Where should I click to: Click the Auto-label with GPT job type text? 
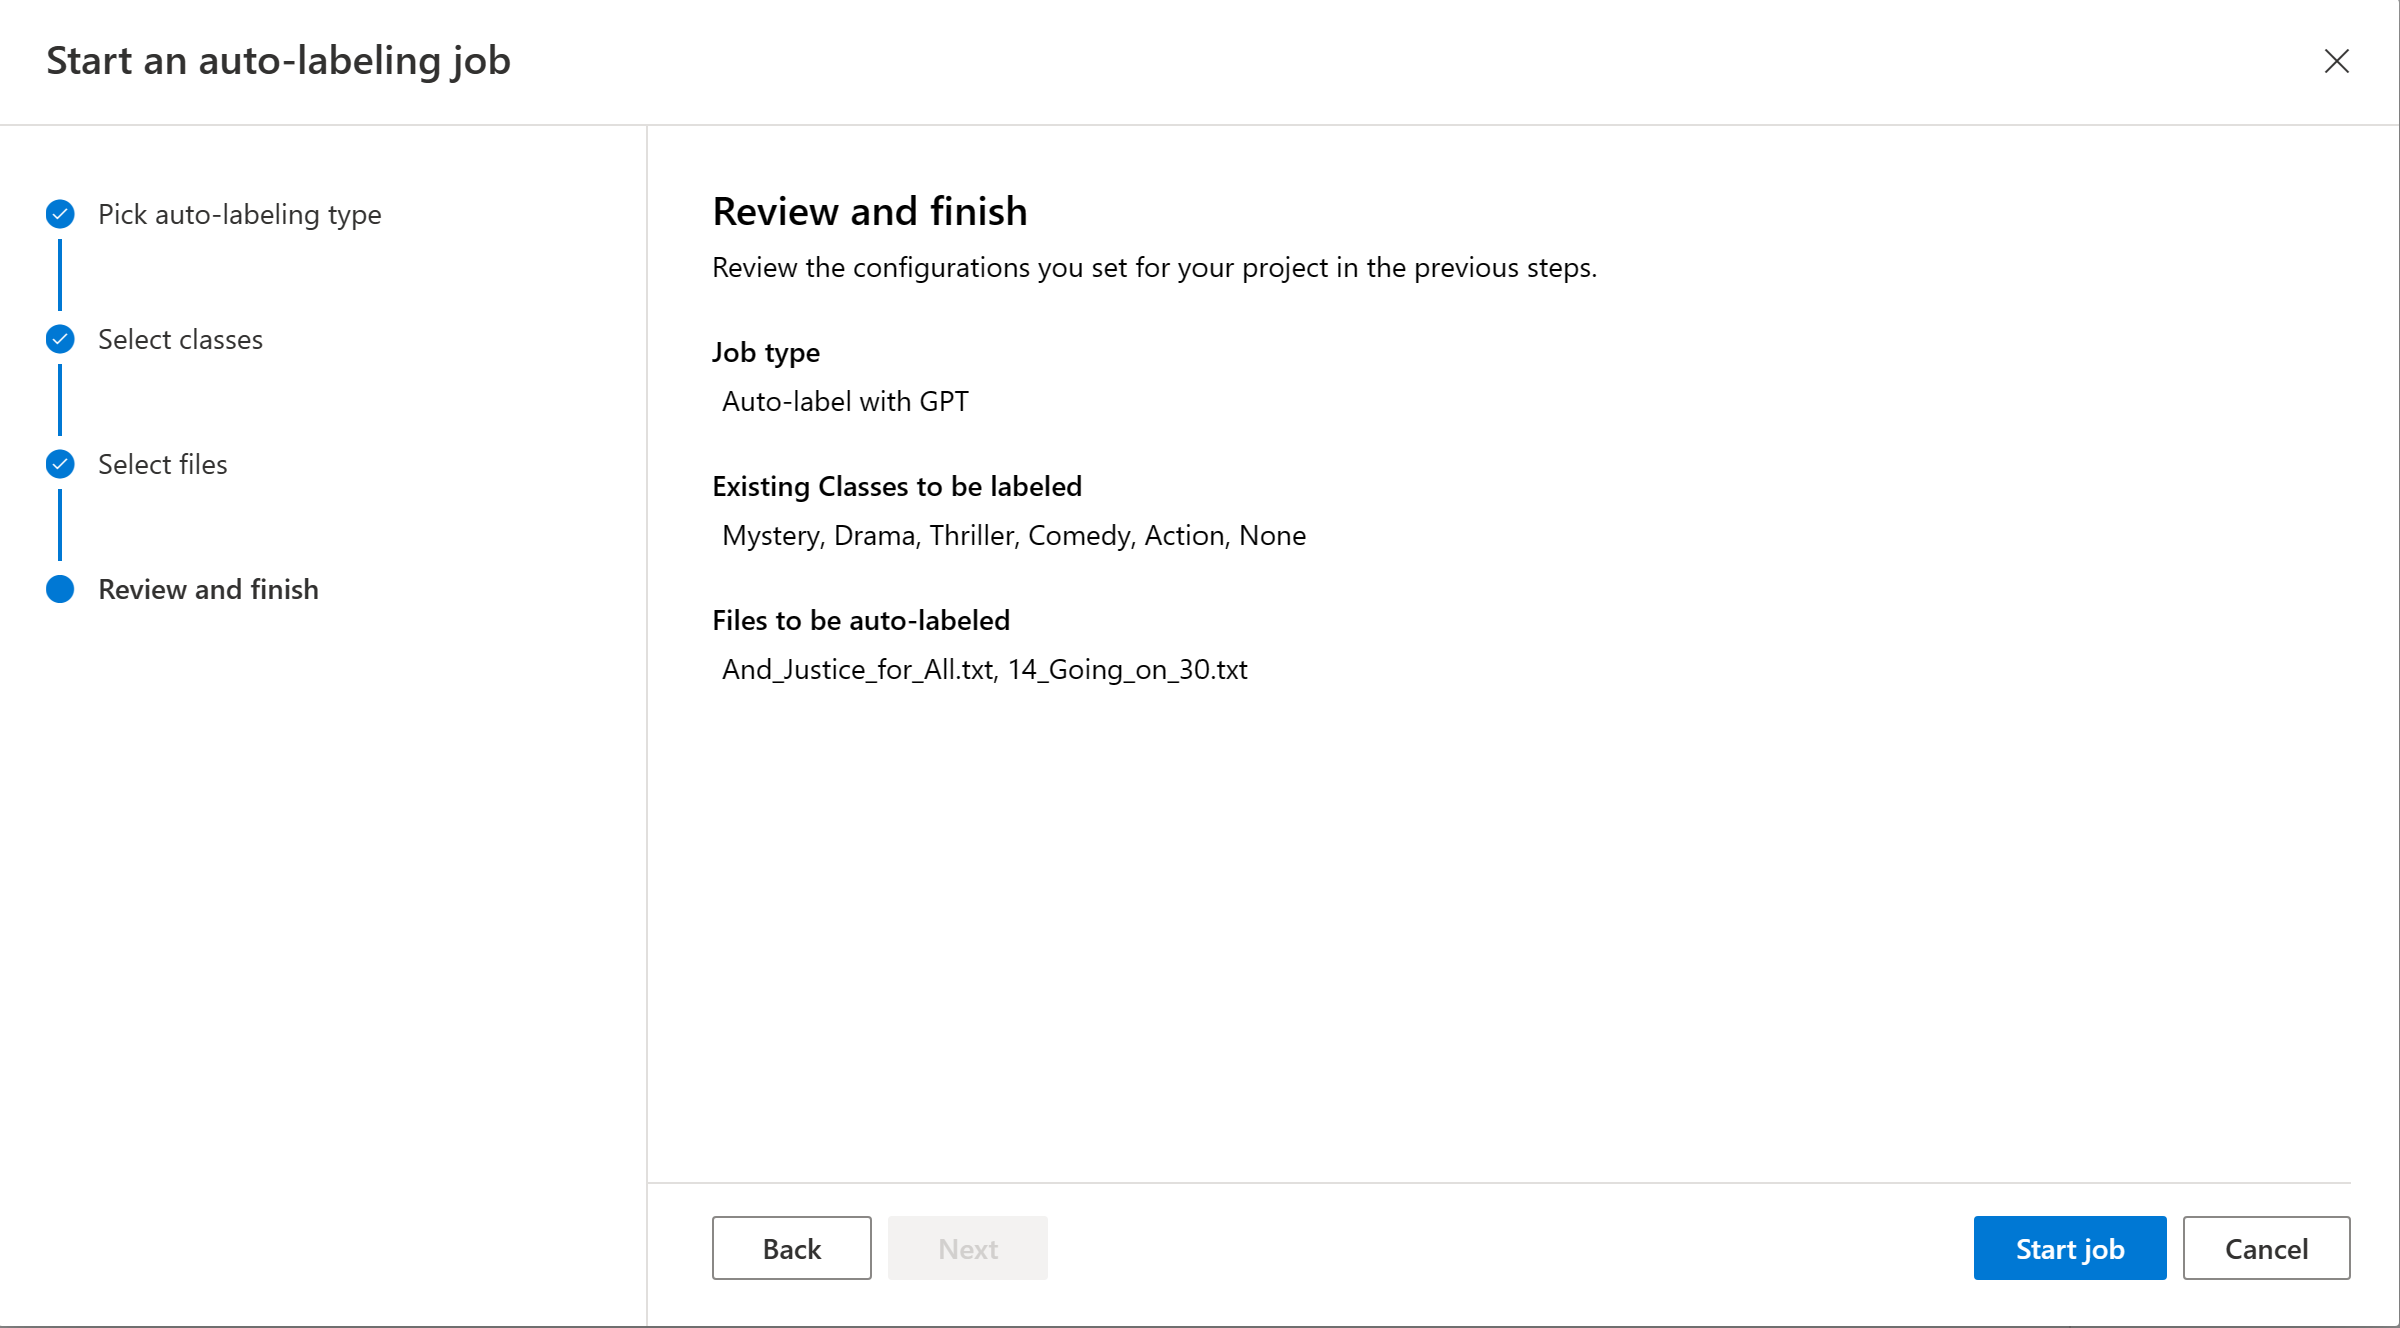click(845, 401)
